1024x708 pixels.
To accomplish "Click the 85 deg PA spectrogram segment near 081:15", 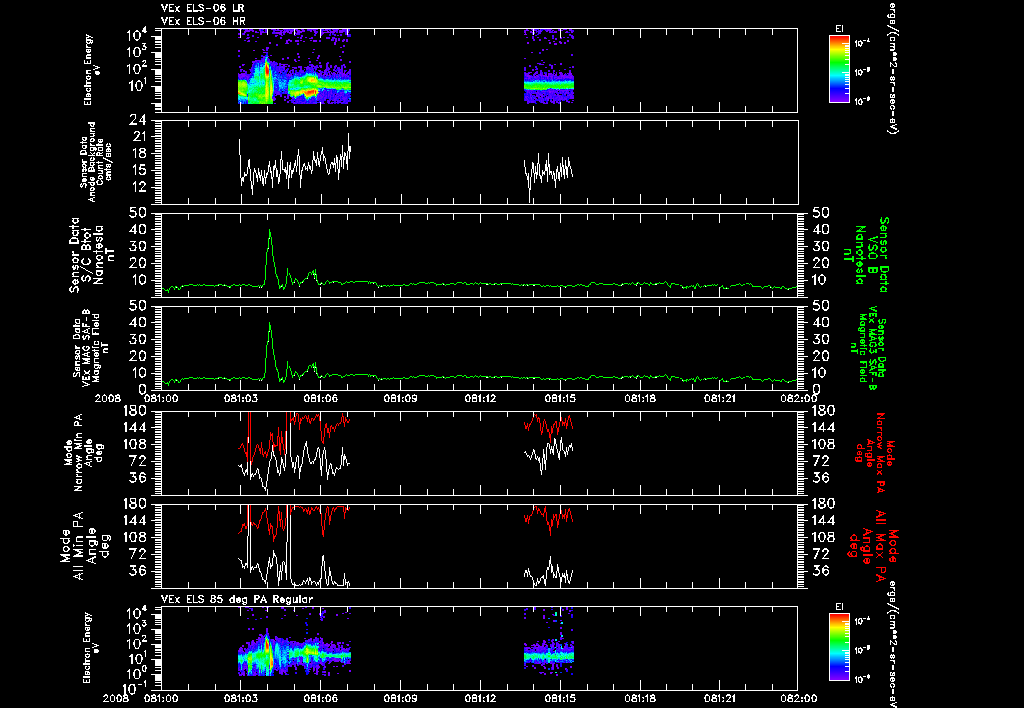I will 549,655.
